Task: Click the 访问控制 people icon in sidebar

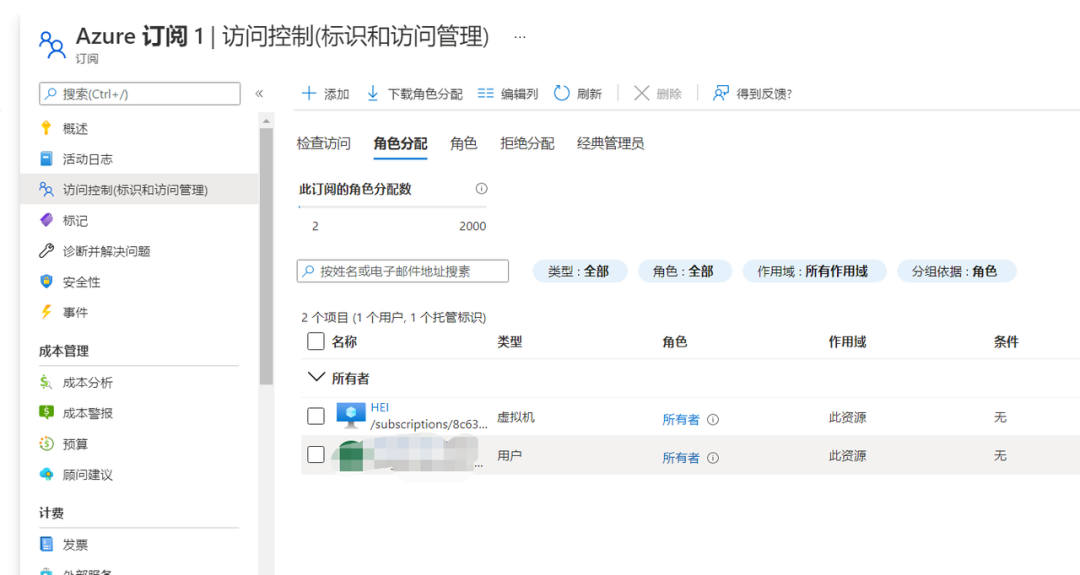Action: click(x=46, y=189)
